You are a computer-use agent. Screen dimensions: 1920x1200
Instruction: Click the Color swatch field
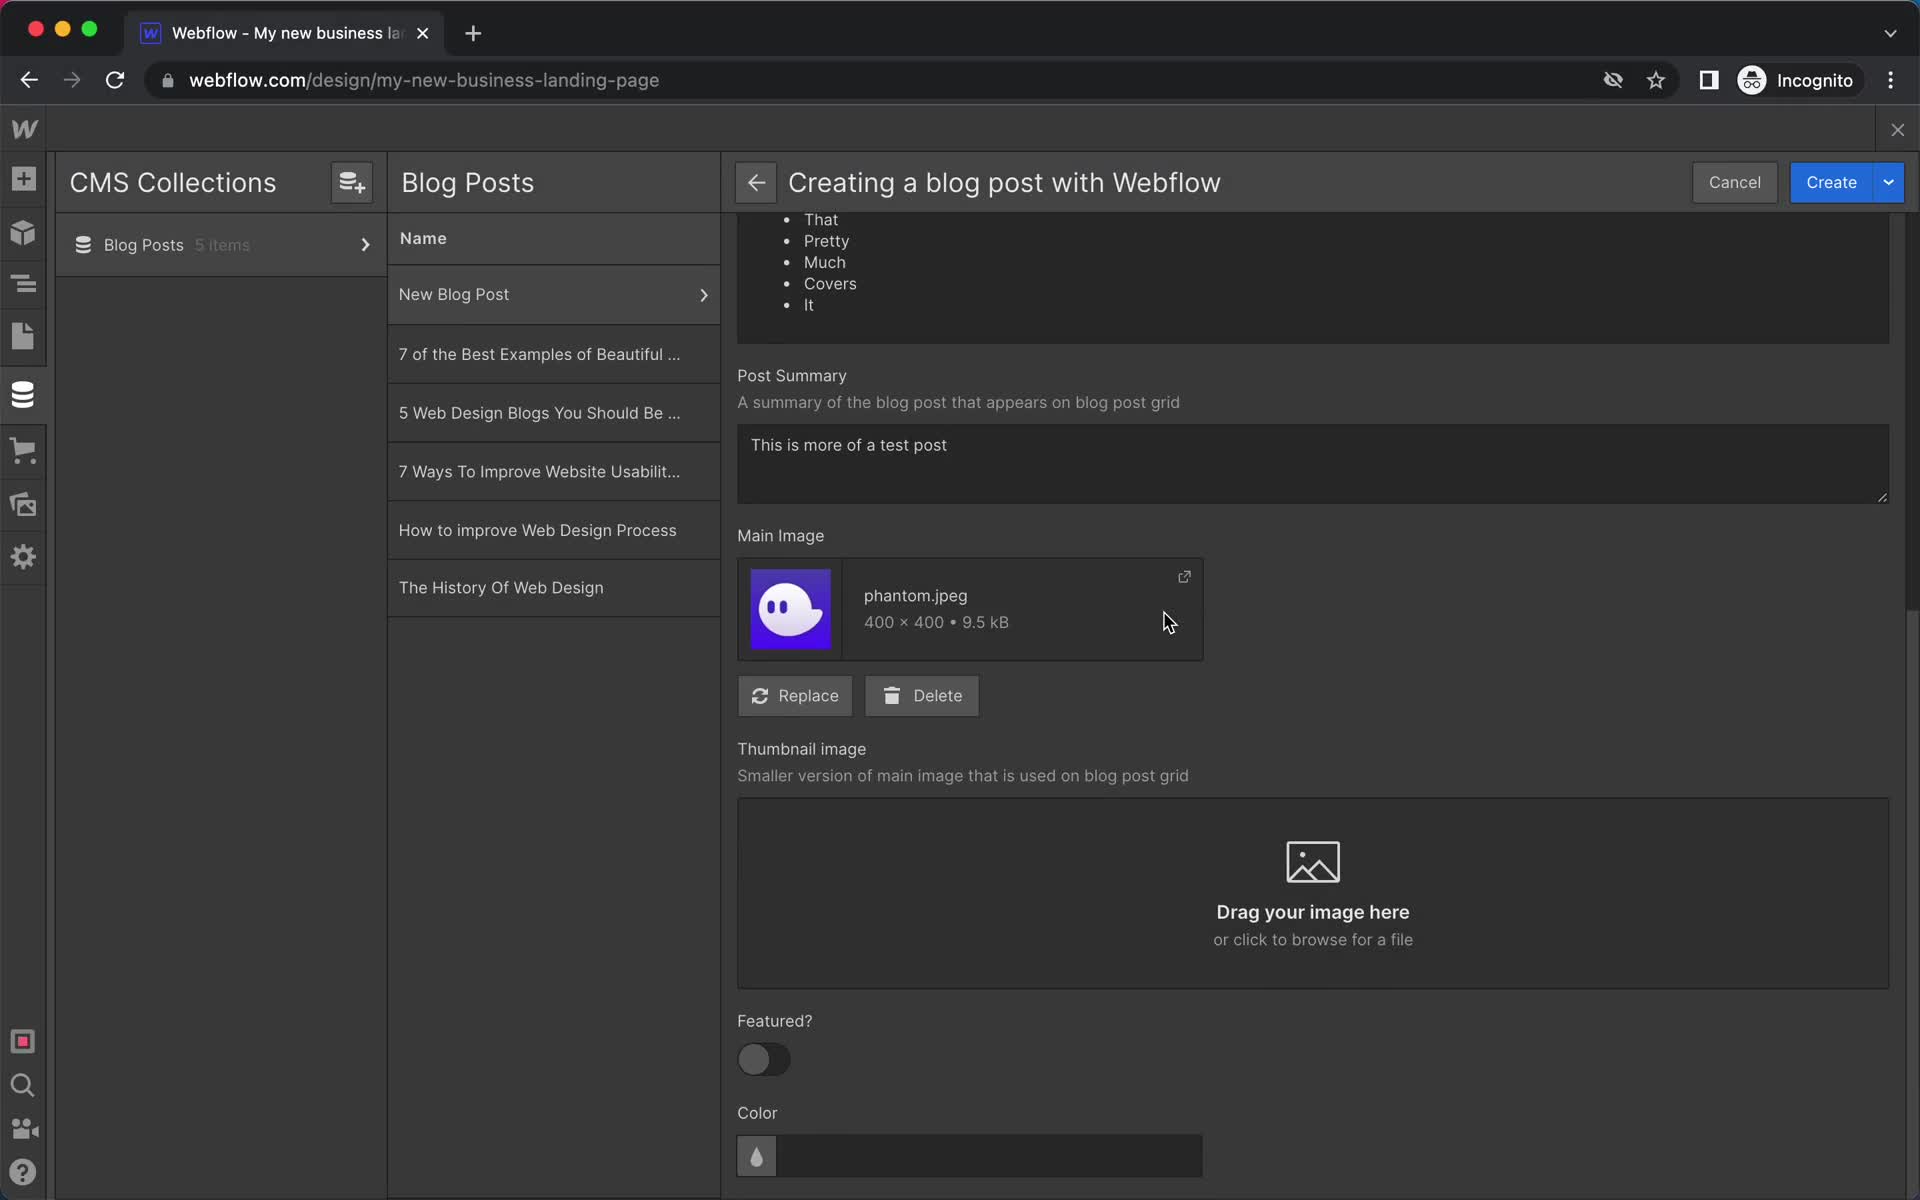756,1156
